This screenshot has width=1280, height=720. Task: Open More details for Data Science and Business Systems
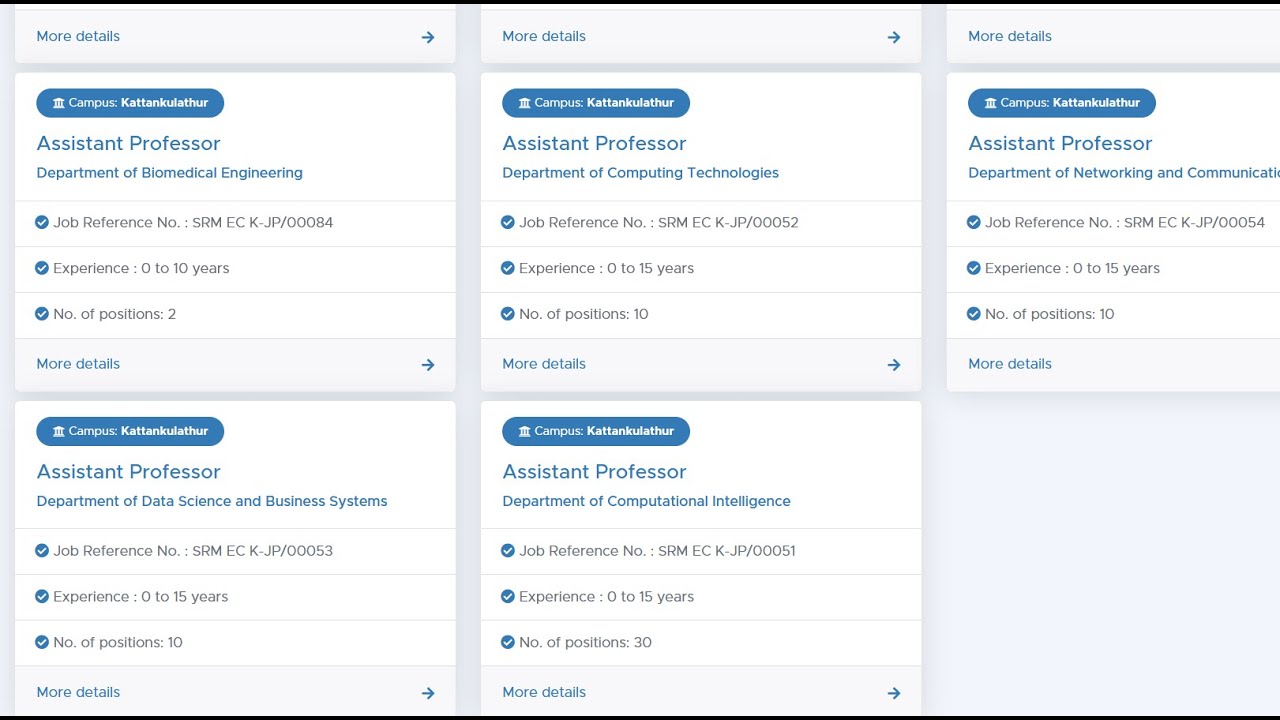coord(78,692)
